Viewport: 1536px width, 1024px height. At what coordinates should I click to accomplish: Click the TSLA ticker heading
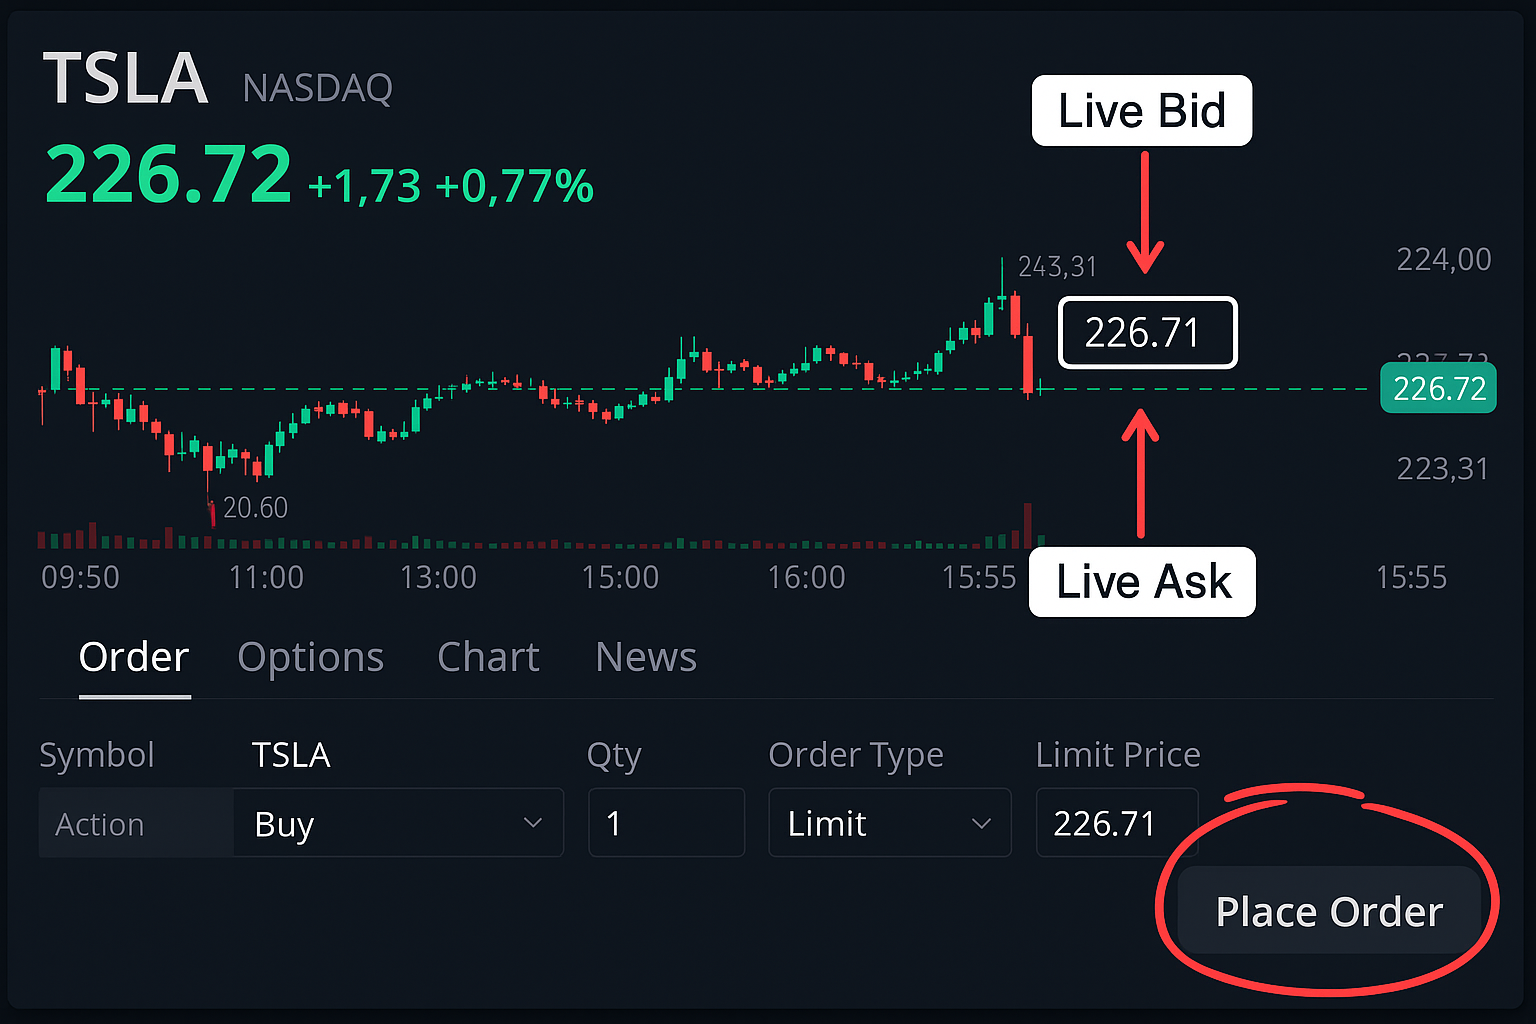coord(126,79)
